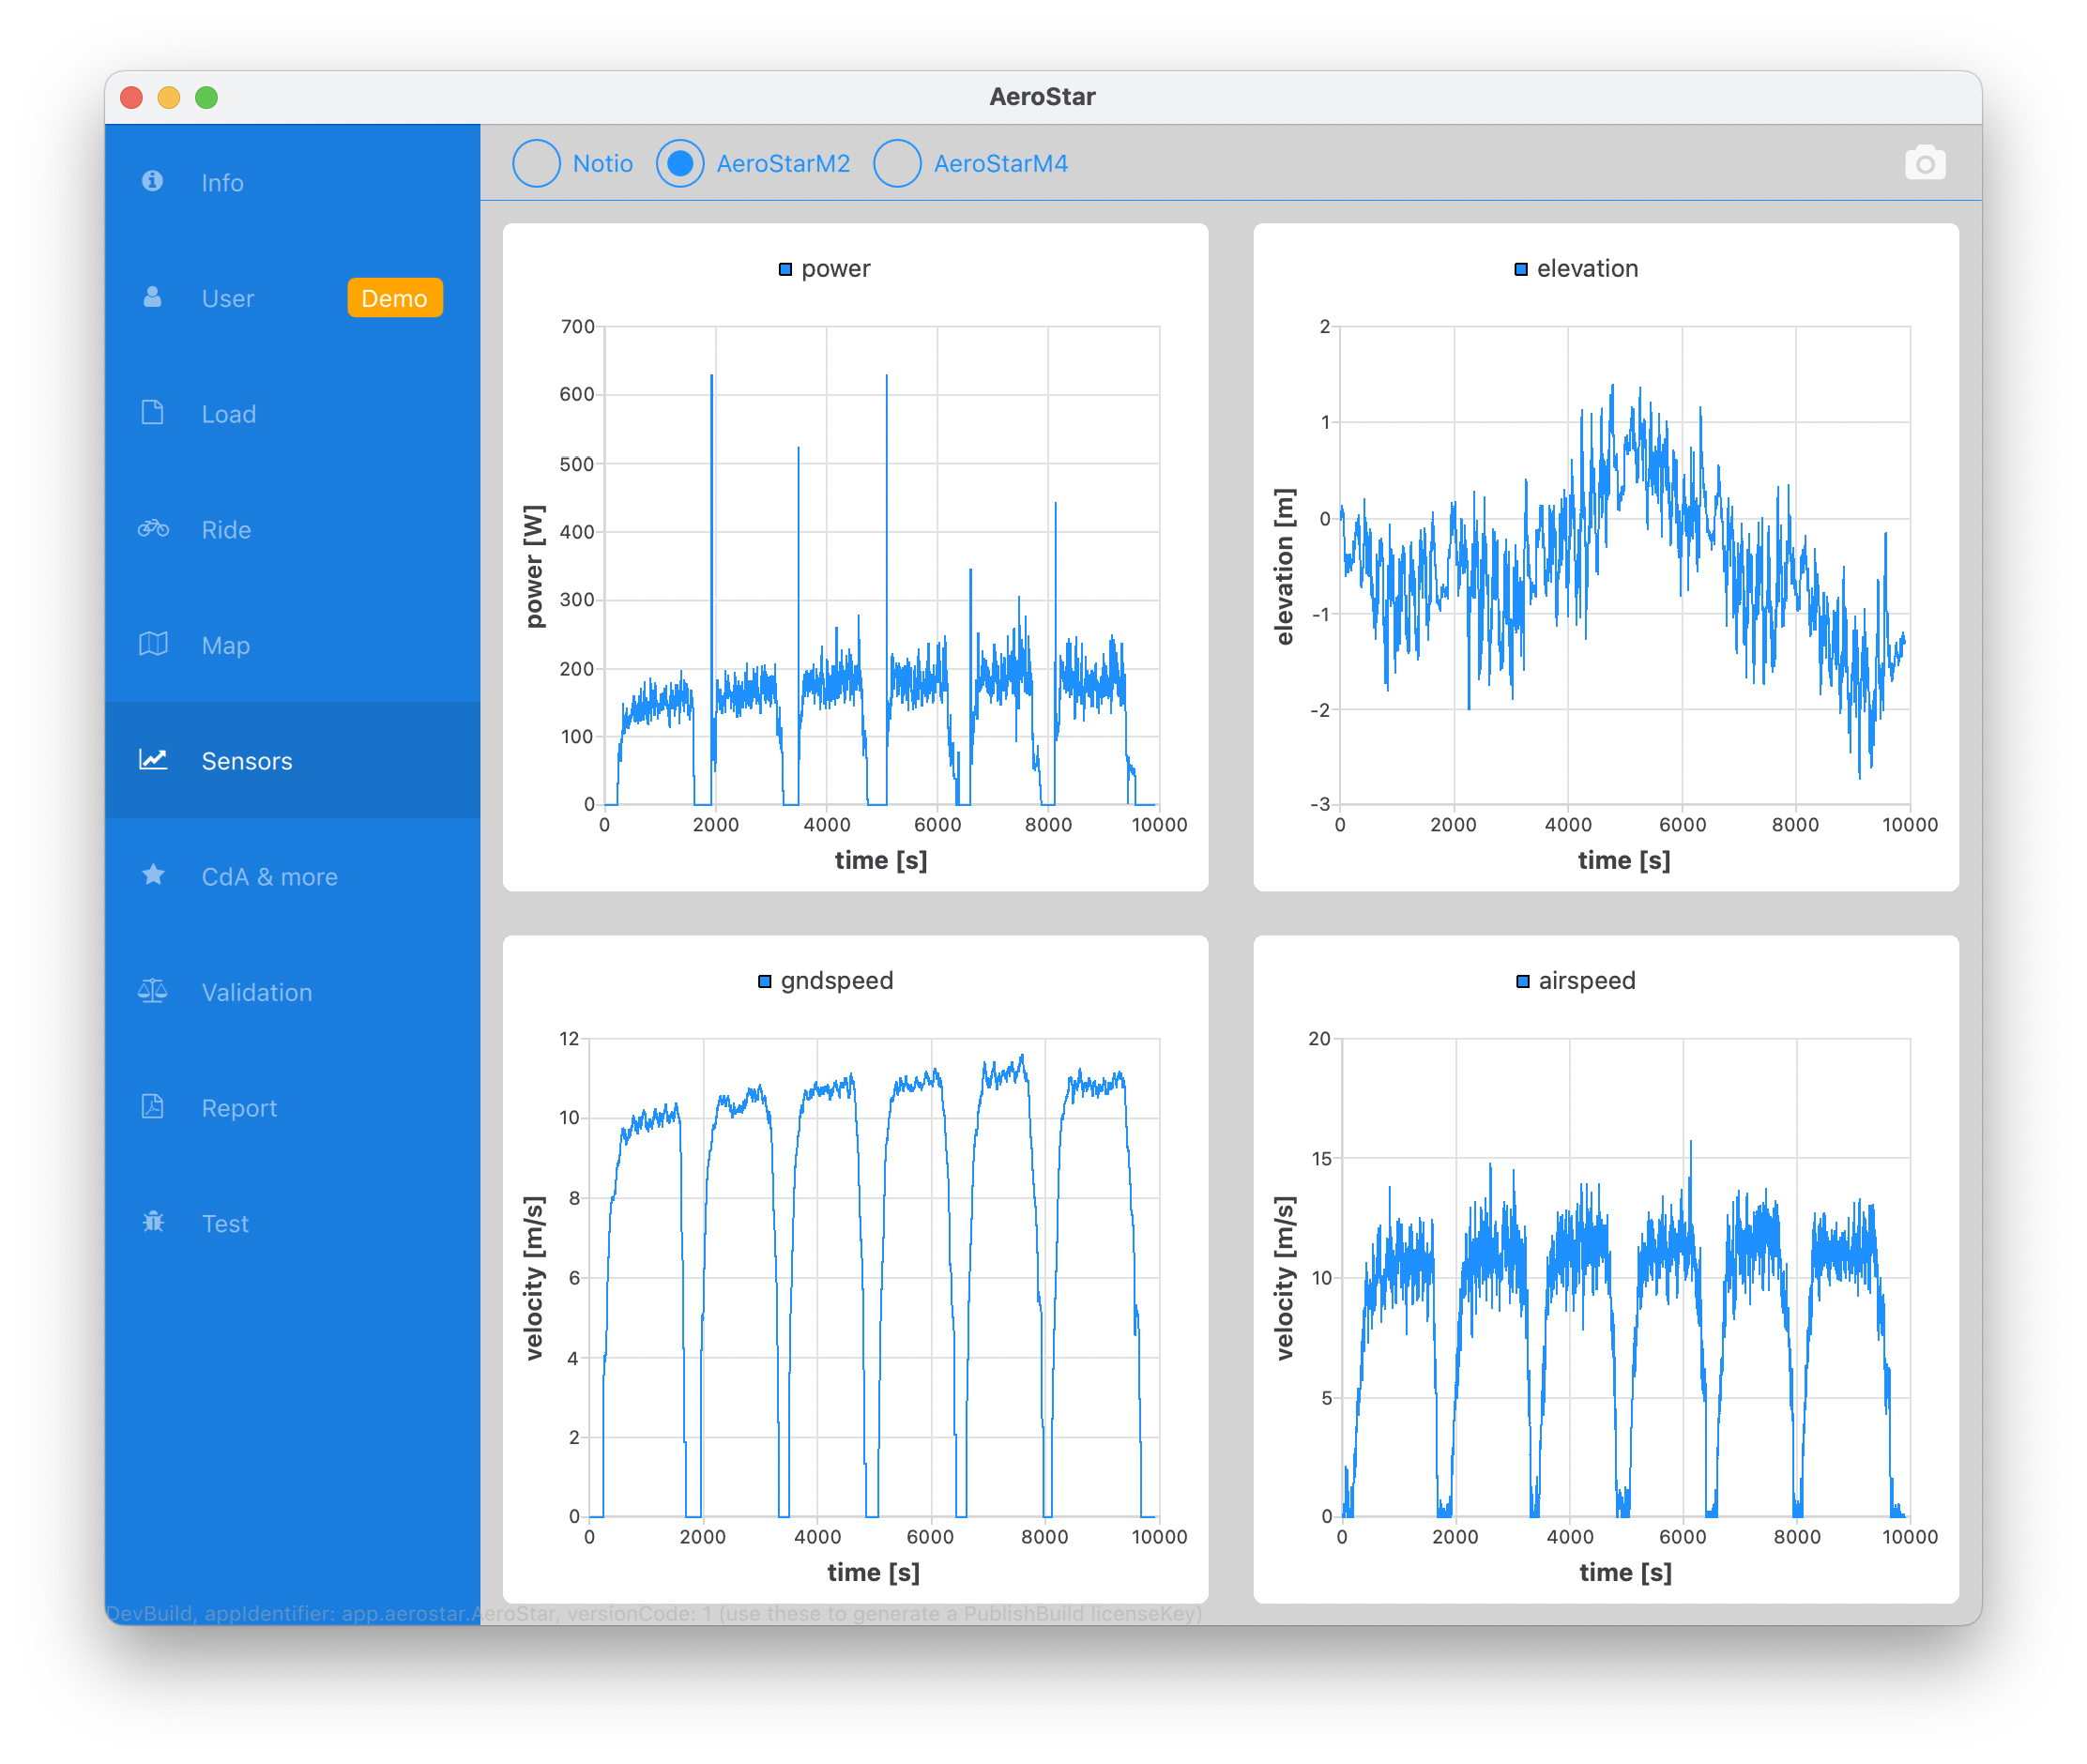Select the AeroStarM4 radio button
Screen dimensions: 2087x1764
(x=897, y=163)
